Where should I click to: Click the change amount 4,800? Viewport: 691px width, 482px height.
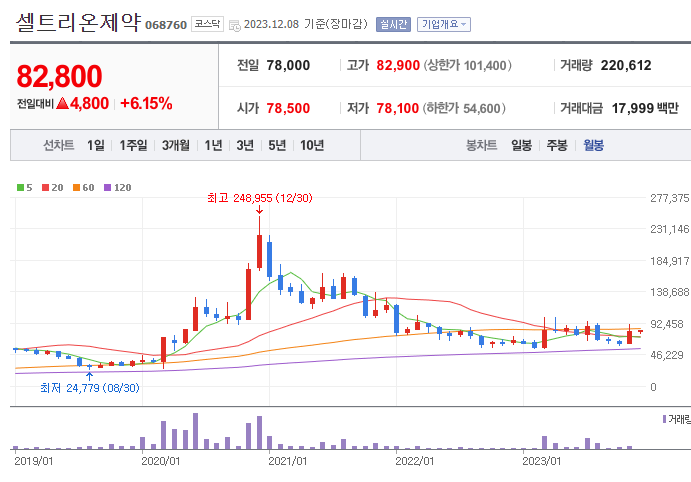89,104
